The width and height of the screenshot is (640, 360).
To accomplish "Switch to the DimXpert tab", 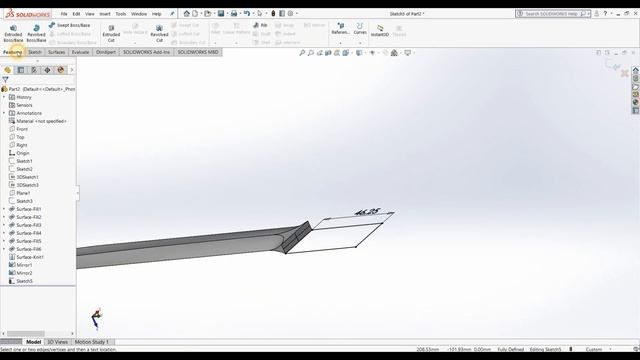I will click(x=106, y=52).
